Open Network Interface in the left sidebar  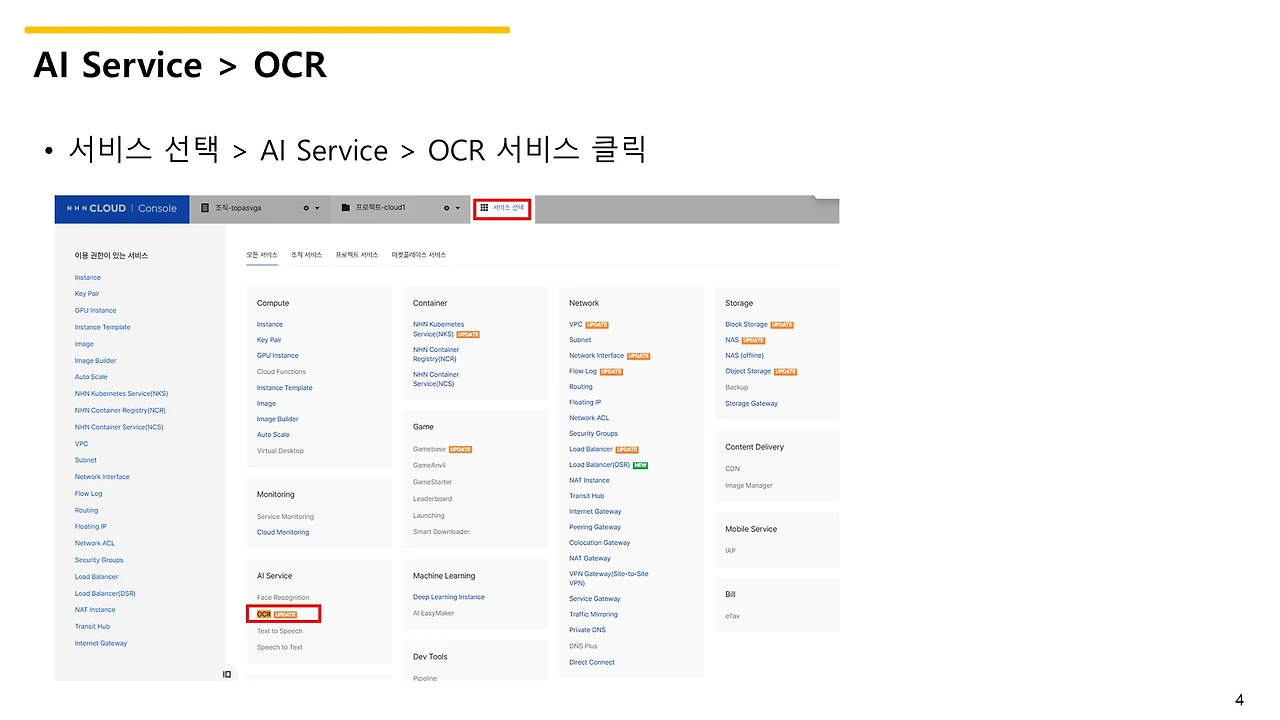click(102, 477)
